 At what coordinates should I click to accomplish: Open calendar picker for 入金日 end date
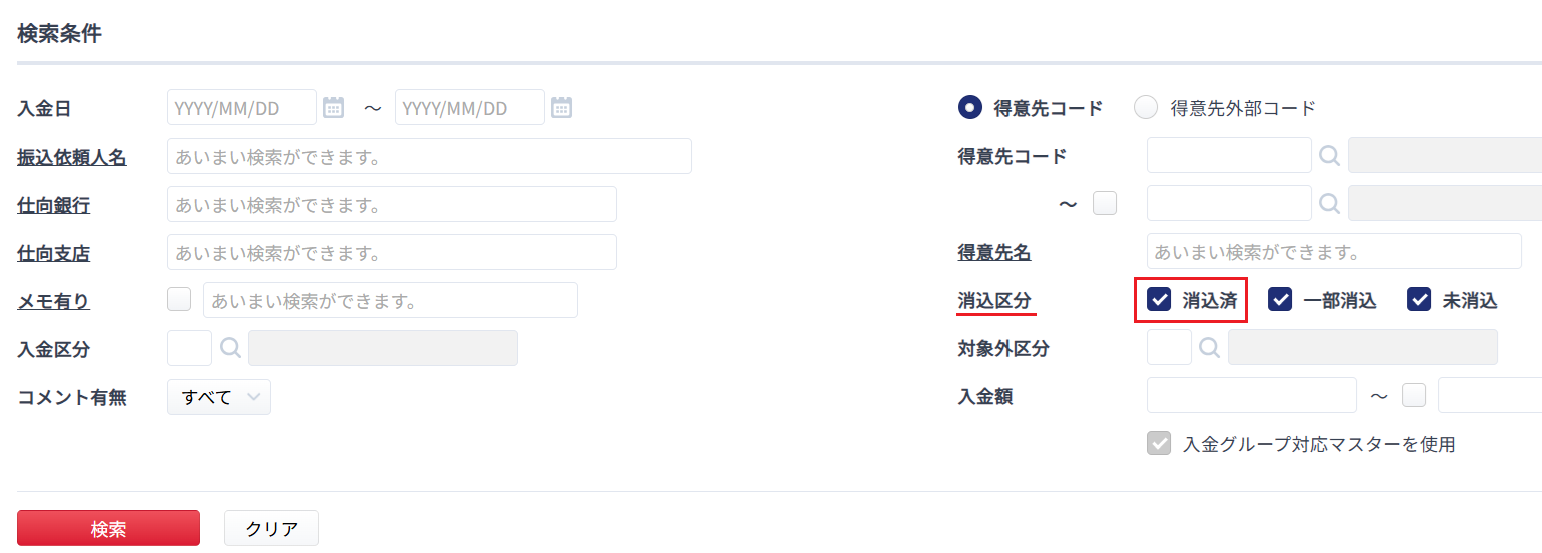coord(561,107)
